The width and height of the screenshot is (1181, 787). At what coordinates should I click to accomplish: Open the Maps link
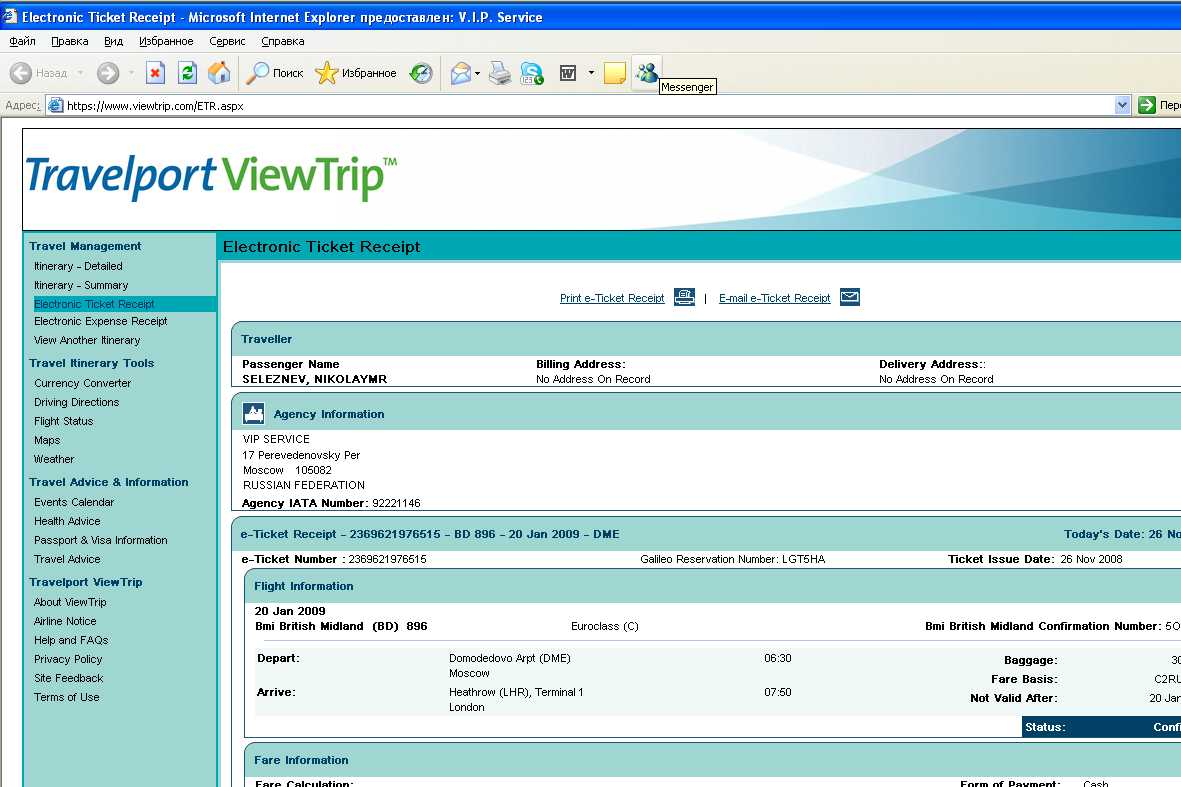click(x=47, y=440)
